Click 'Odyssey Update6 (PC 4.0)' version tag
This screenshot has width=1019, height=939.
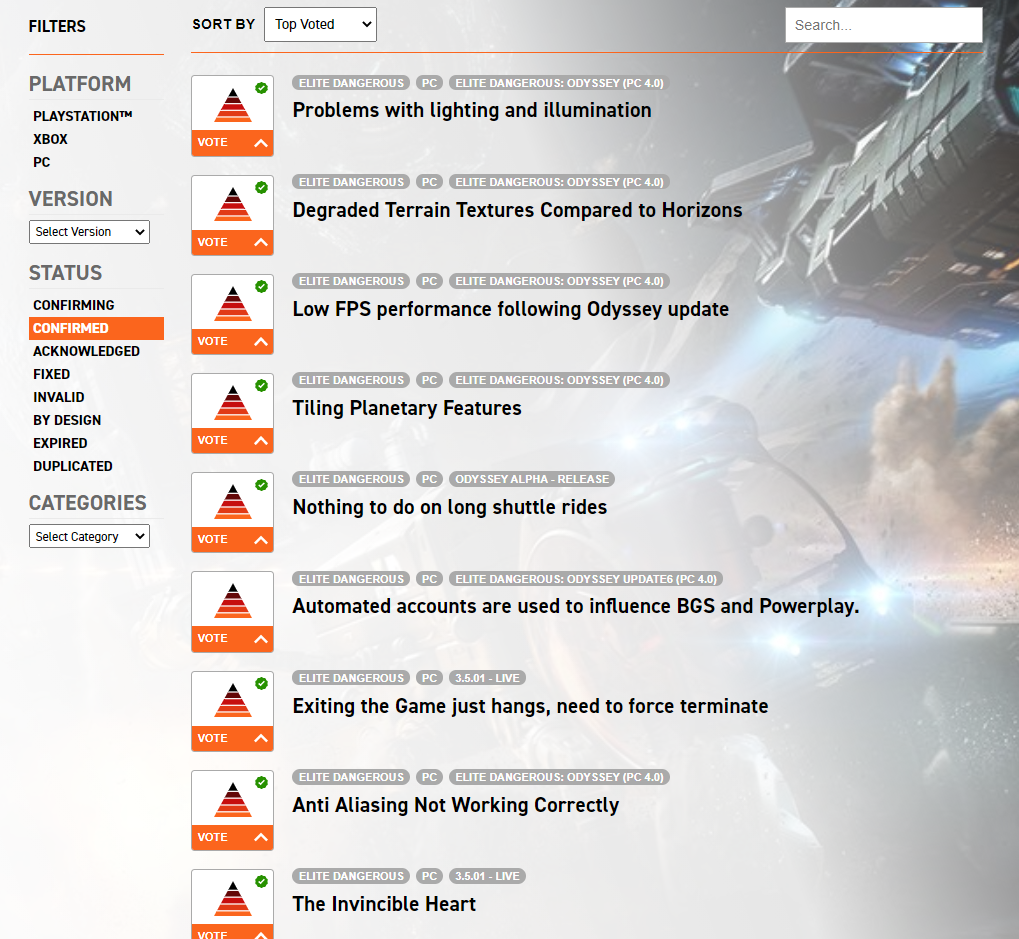(x=586, y=579)
